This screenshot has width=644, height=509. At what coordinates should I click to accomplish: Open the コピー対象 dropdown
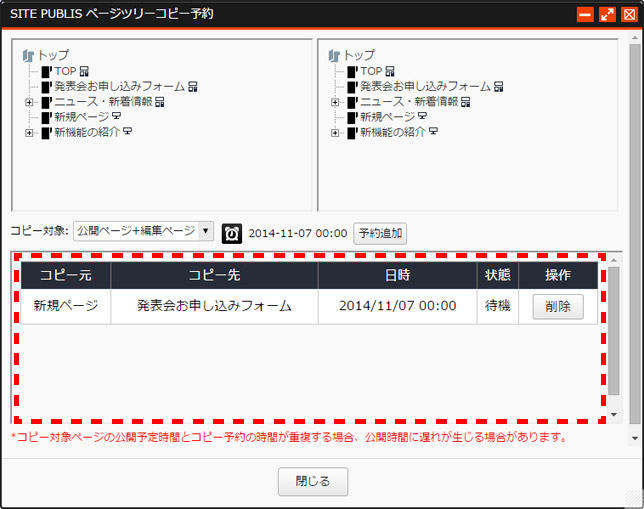pos(143,231)
